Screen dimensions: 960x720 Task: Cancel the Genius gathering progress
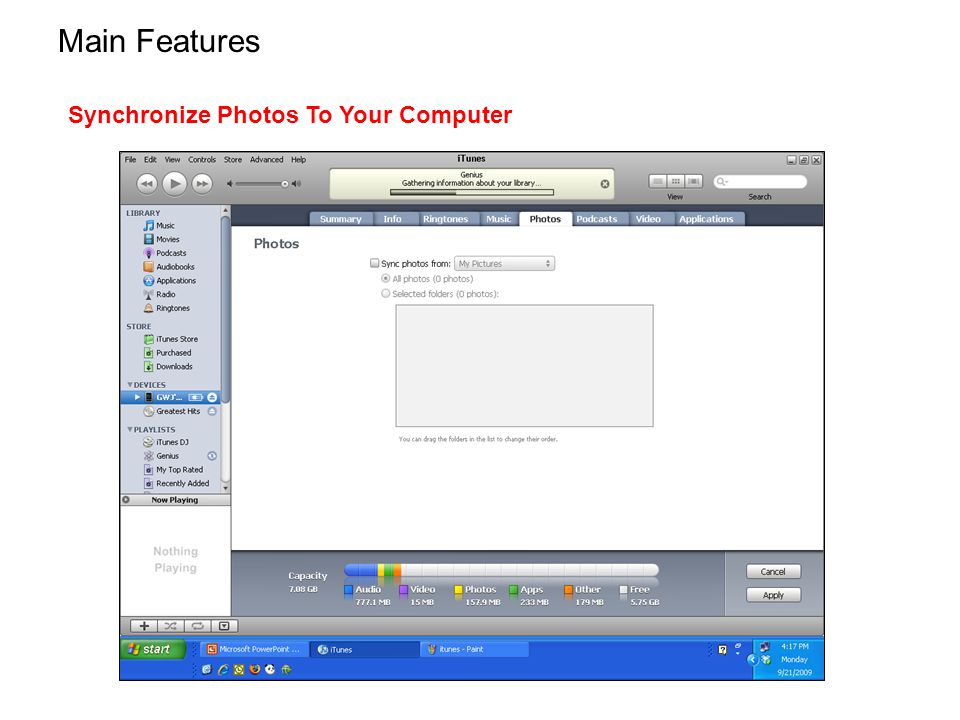[605, 184]
